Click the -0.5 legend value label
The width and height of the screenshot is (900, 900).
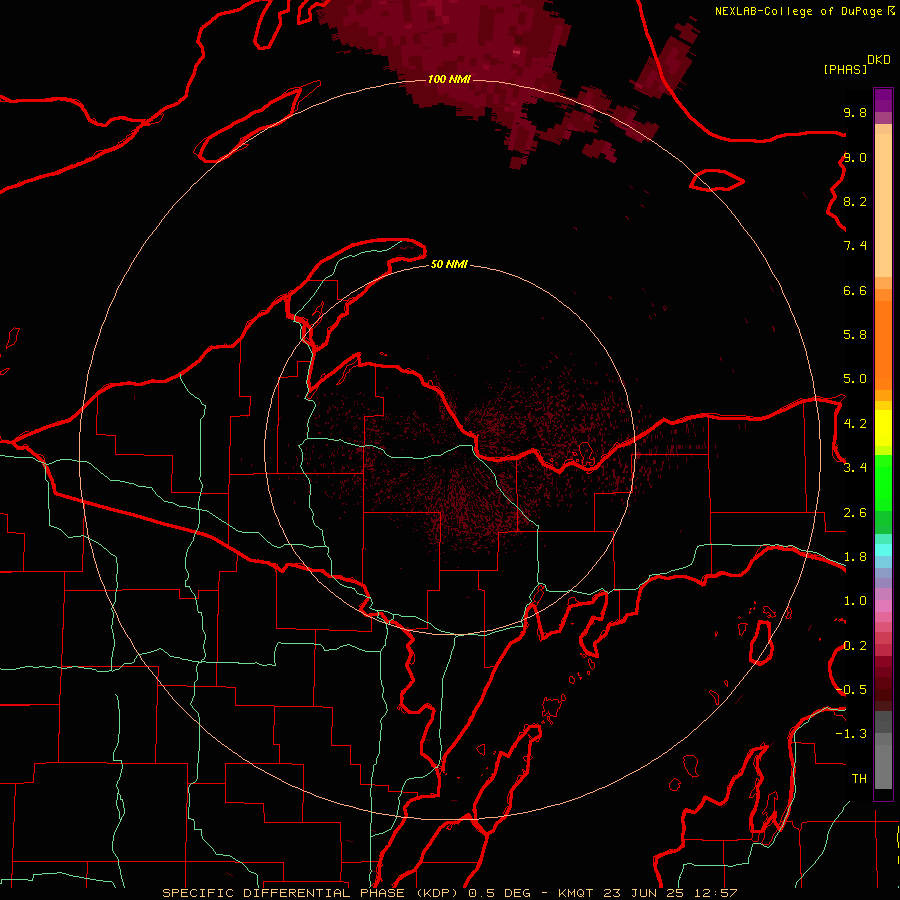(852, 690)
